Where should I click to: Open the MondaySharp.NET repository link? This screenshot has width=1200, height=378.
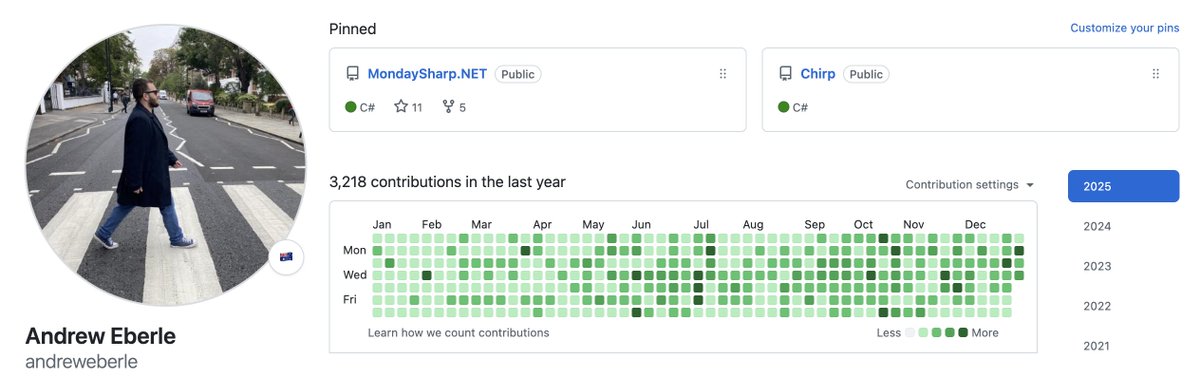pos(427,74)
